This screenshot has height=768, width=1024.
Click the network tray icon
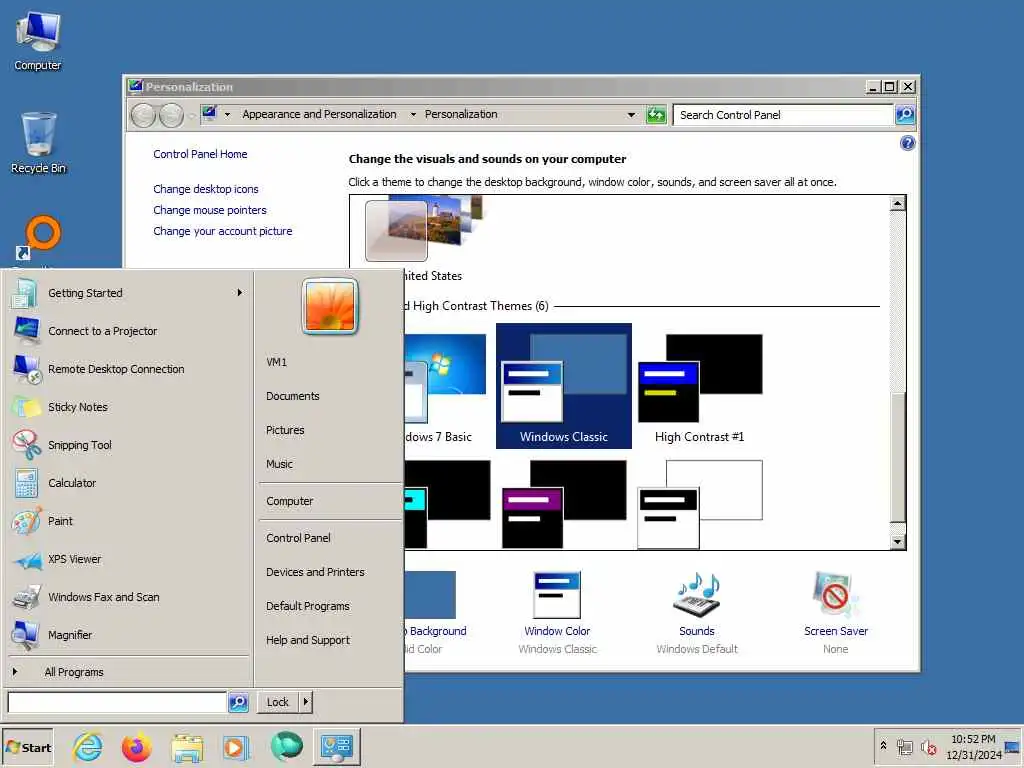pos(905,747)
